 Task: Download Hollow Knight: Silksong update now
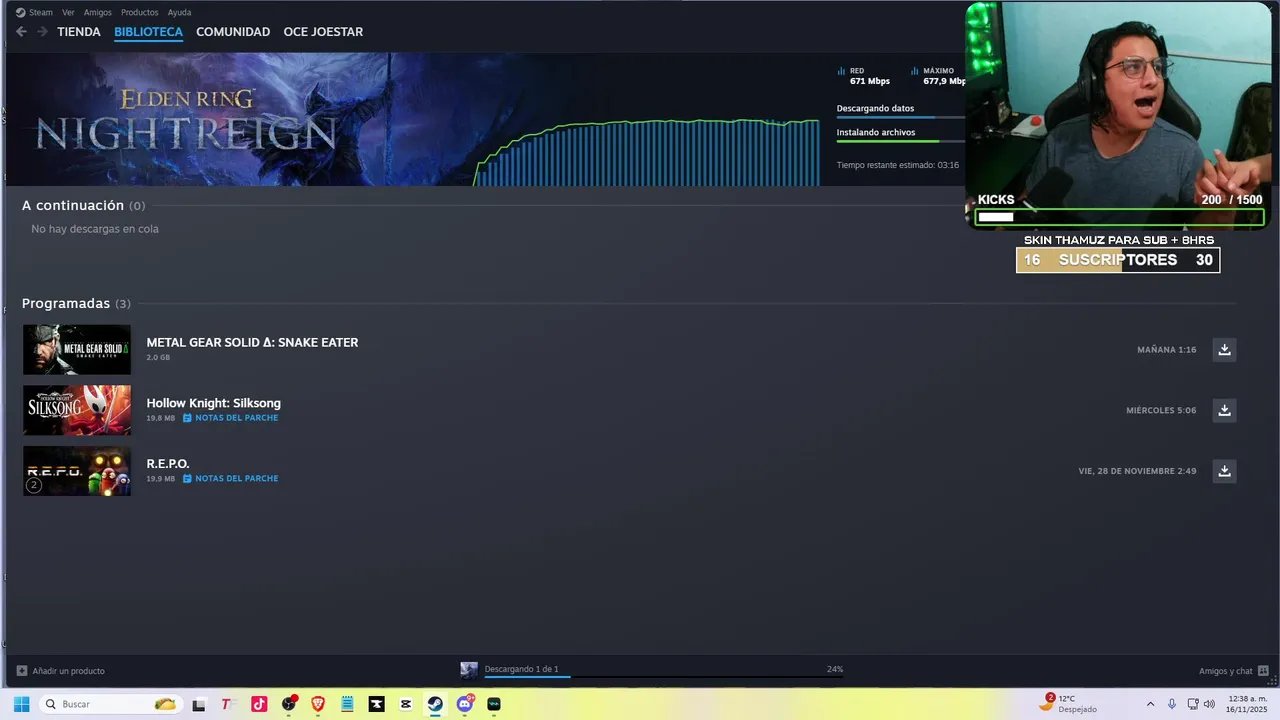pyautogui.click(x=1224, y=410)
